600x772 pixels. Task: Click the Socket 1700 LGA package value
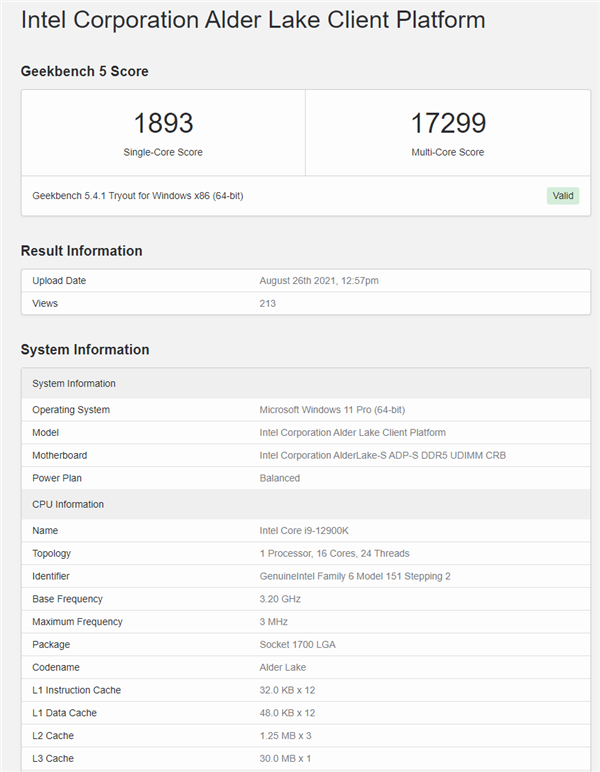coord(298,645)
